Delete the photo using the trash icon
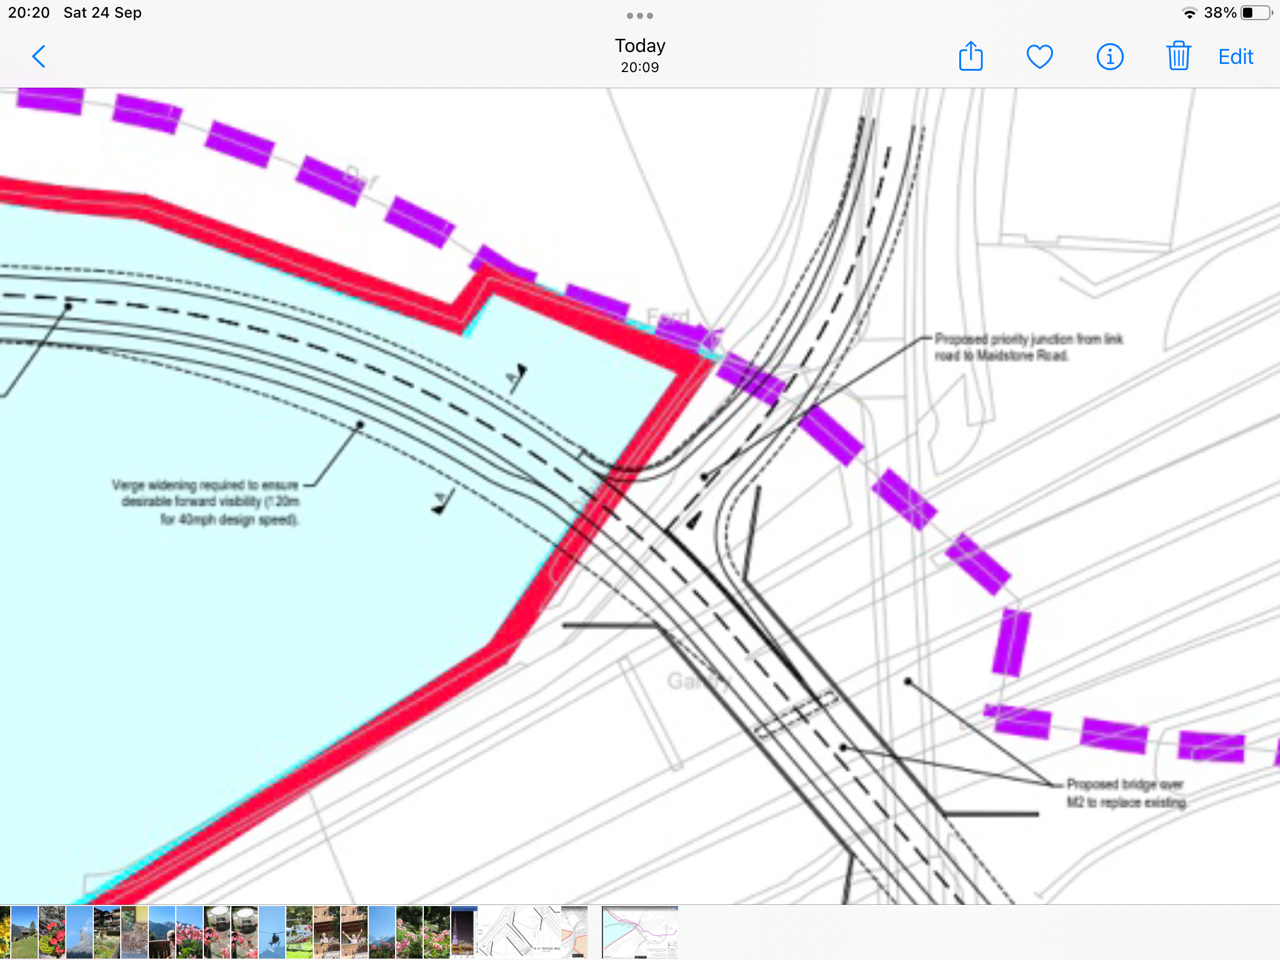This screenshot has height=960, width=1280. pos(1178,57)
